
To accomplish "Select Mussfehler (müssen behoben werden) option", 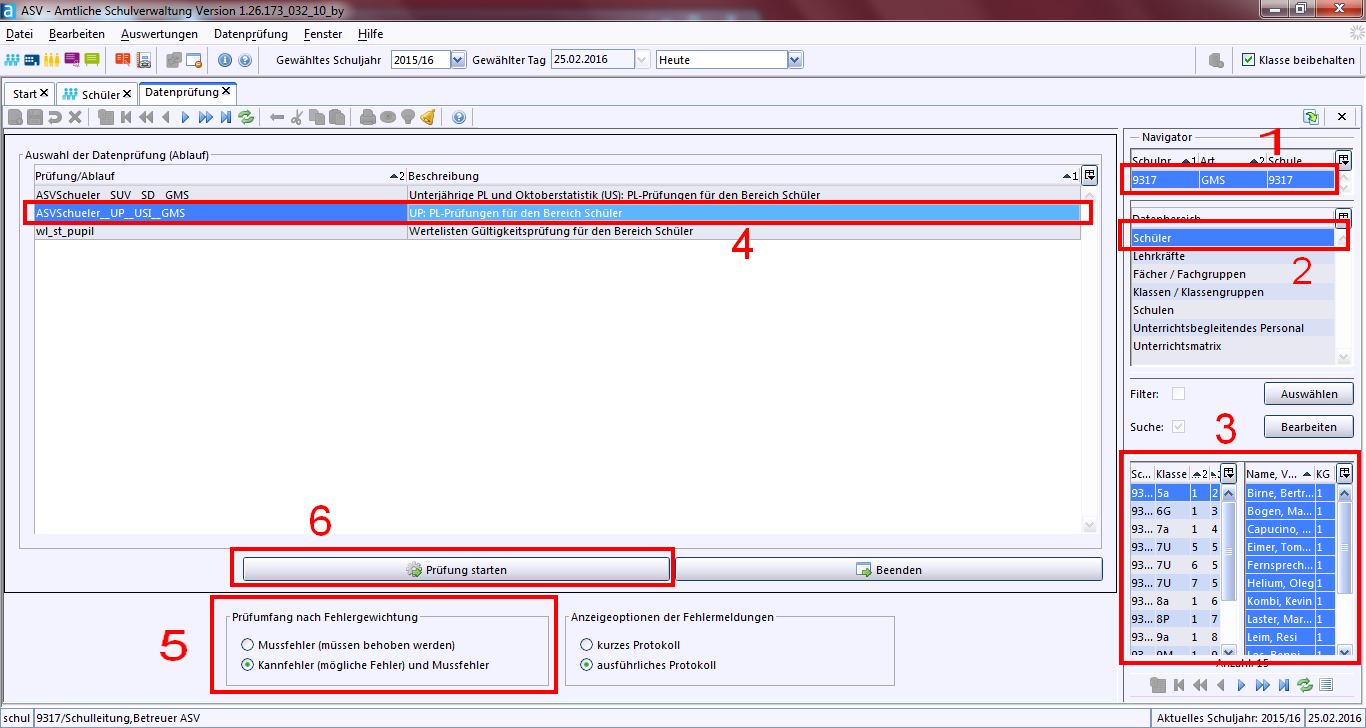I will [x=247, y=645].
